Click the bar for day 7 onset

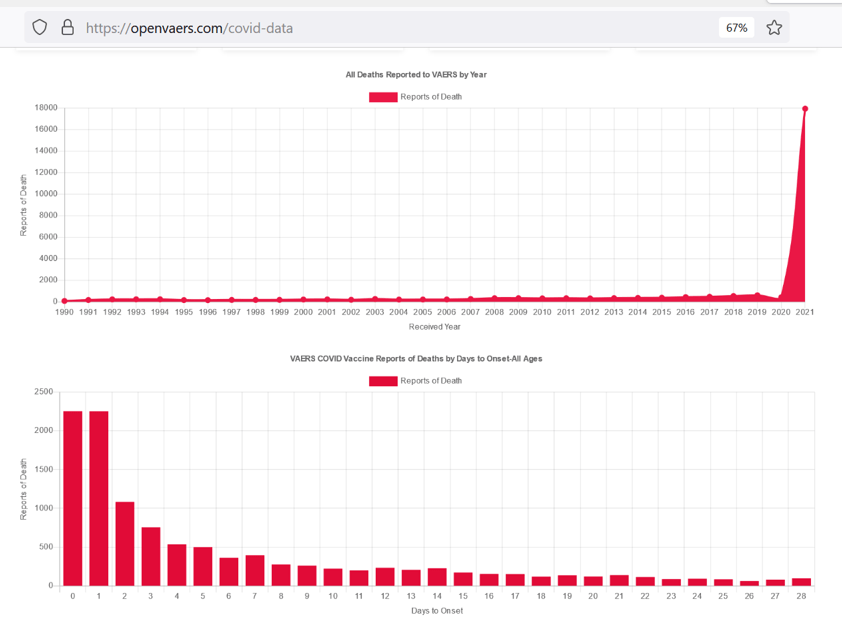(x=255, y=570)
